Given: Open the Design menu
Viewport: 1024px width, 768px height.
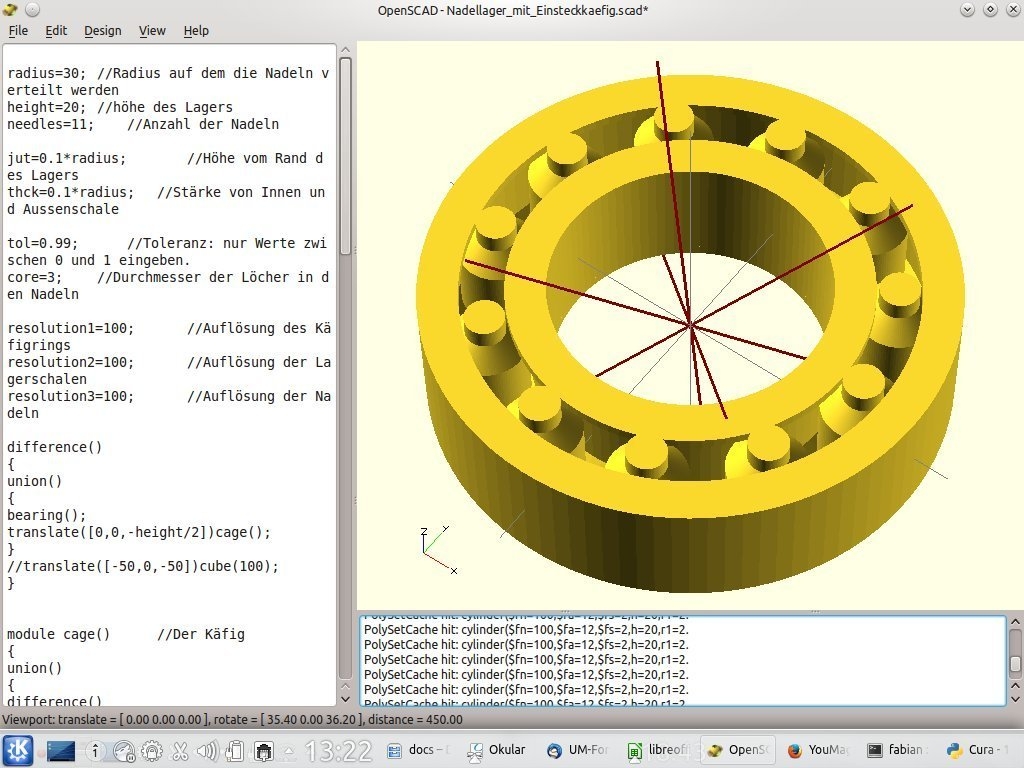Looking at the screenshot, I should [x=102, y=30].
